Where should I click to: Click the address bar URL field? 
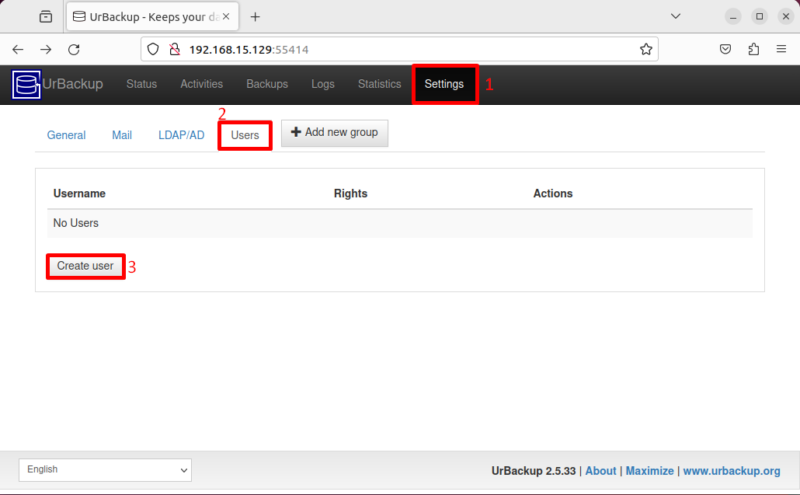(x=399, y=50)
